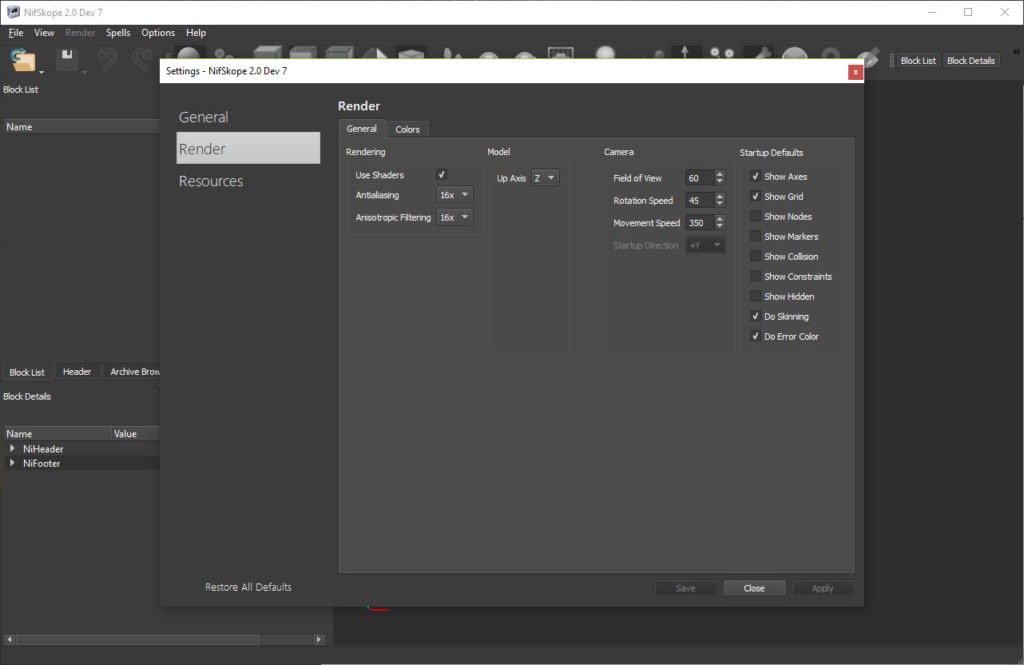Viewport: 1024px width, 665px height.
Task: Open the View menu
Action: (x=44, y=33)
